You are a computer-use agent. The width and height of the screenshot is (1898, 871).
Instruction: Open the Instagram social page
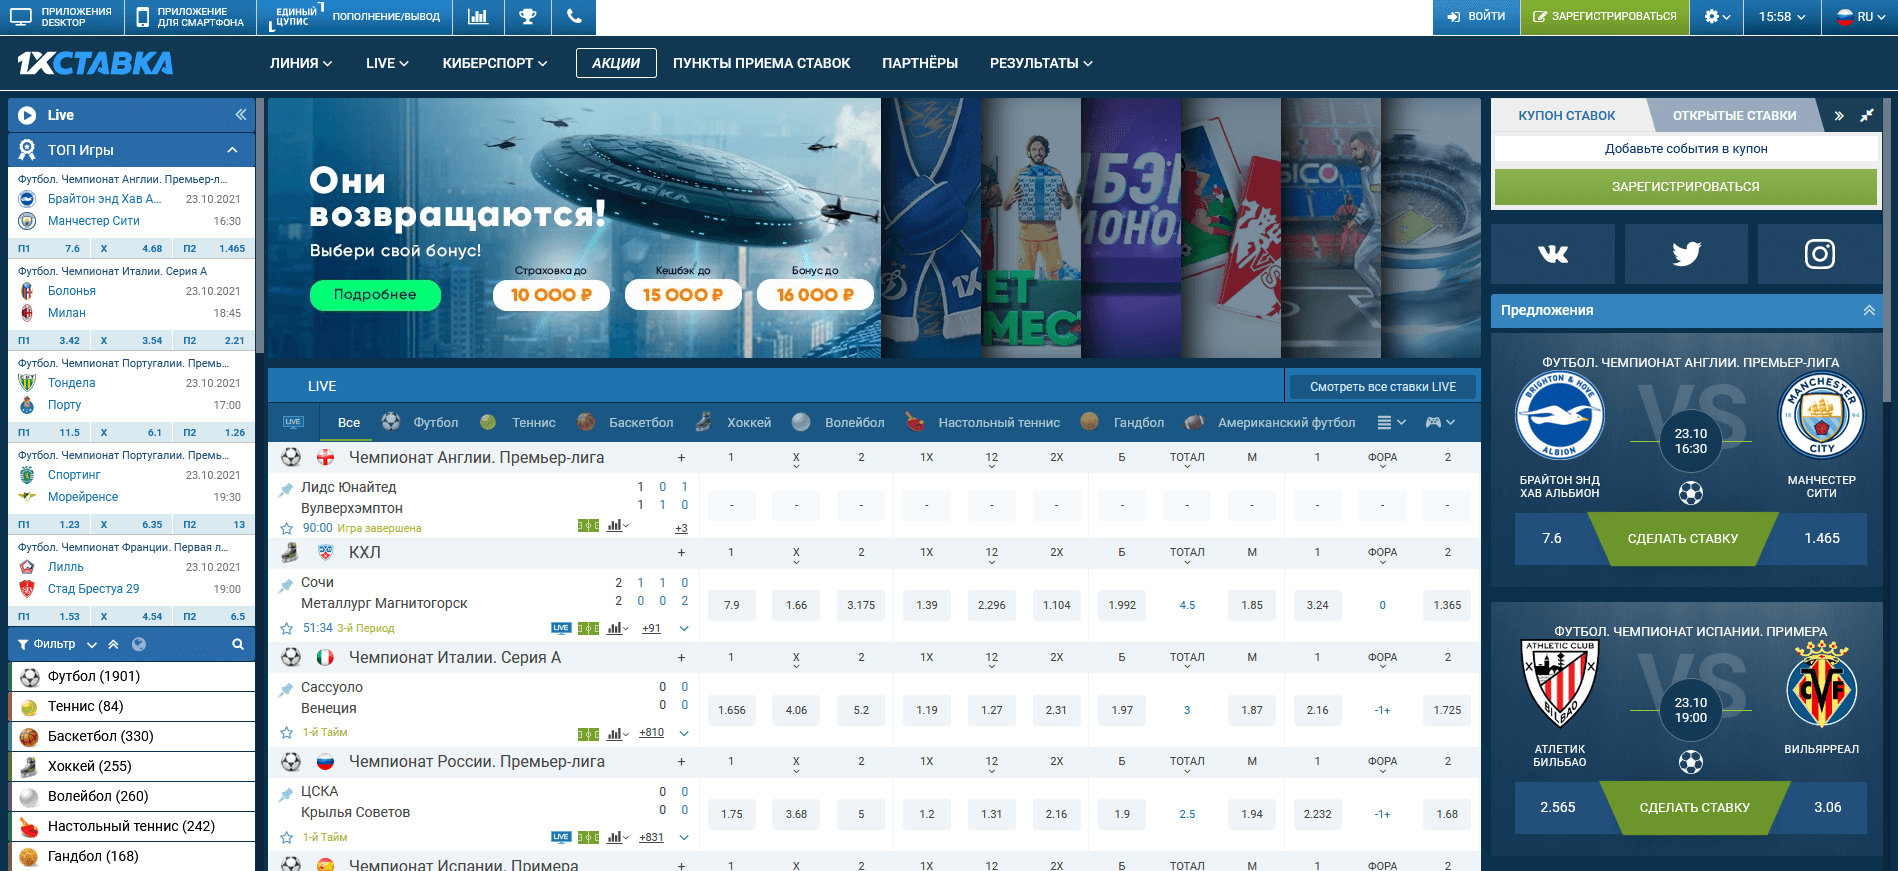1819,254
